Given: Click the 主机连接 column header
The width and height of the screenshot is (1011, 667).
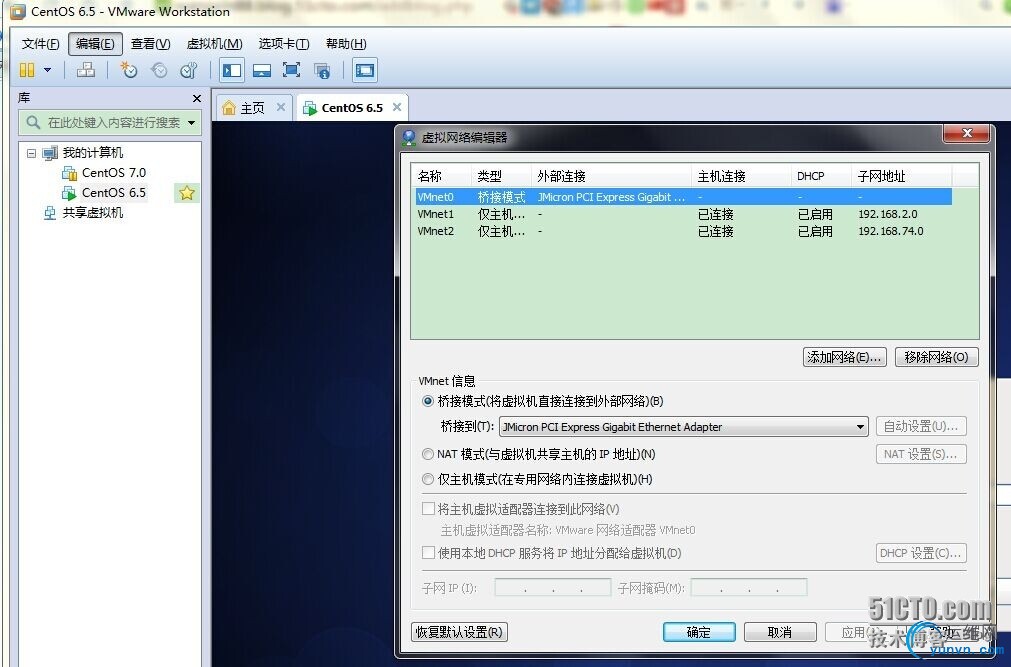Looking at the screenshot, I should [741, 176].
